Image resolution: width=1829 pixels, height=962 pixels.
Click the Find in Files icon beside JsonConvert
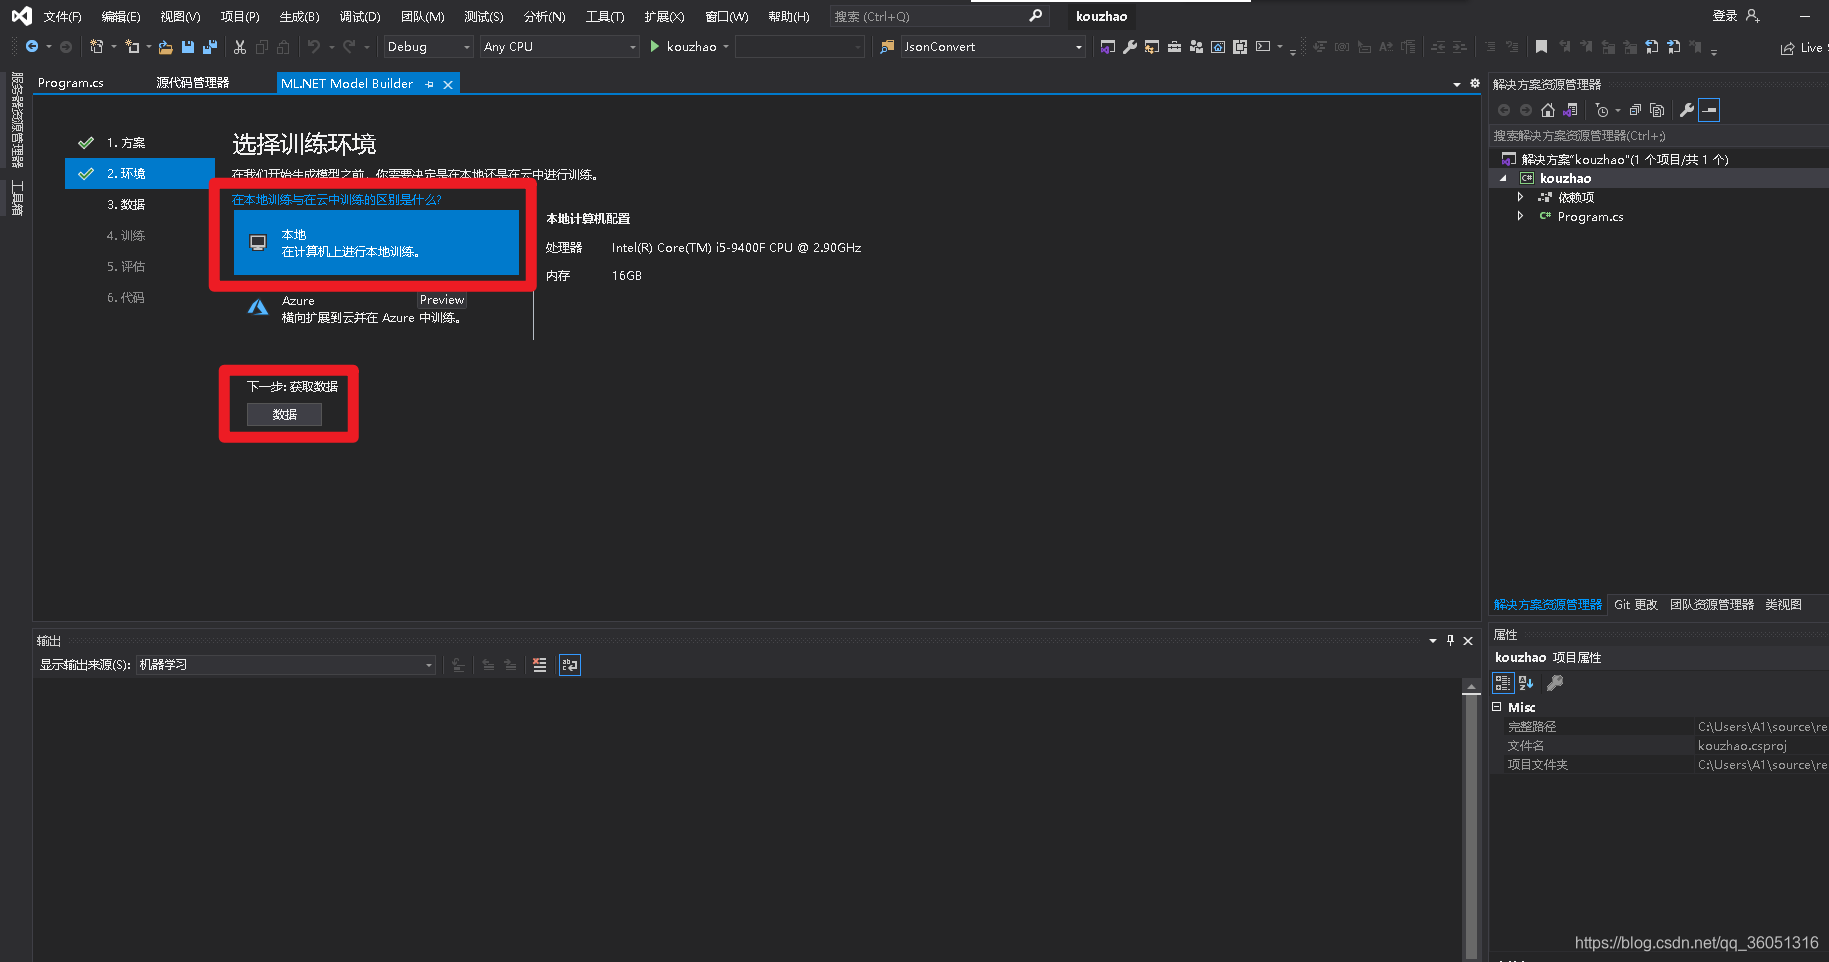[887, 47]
